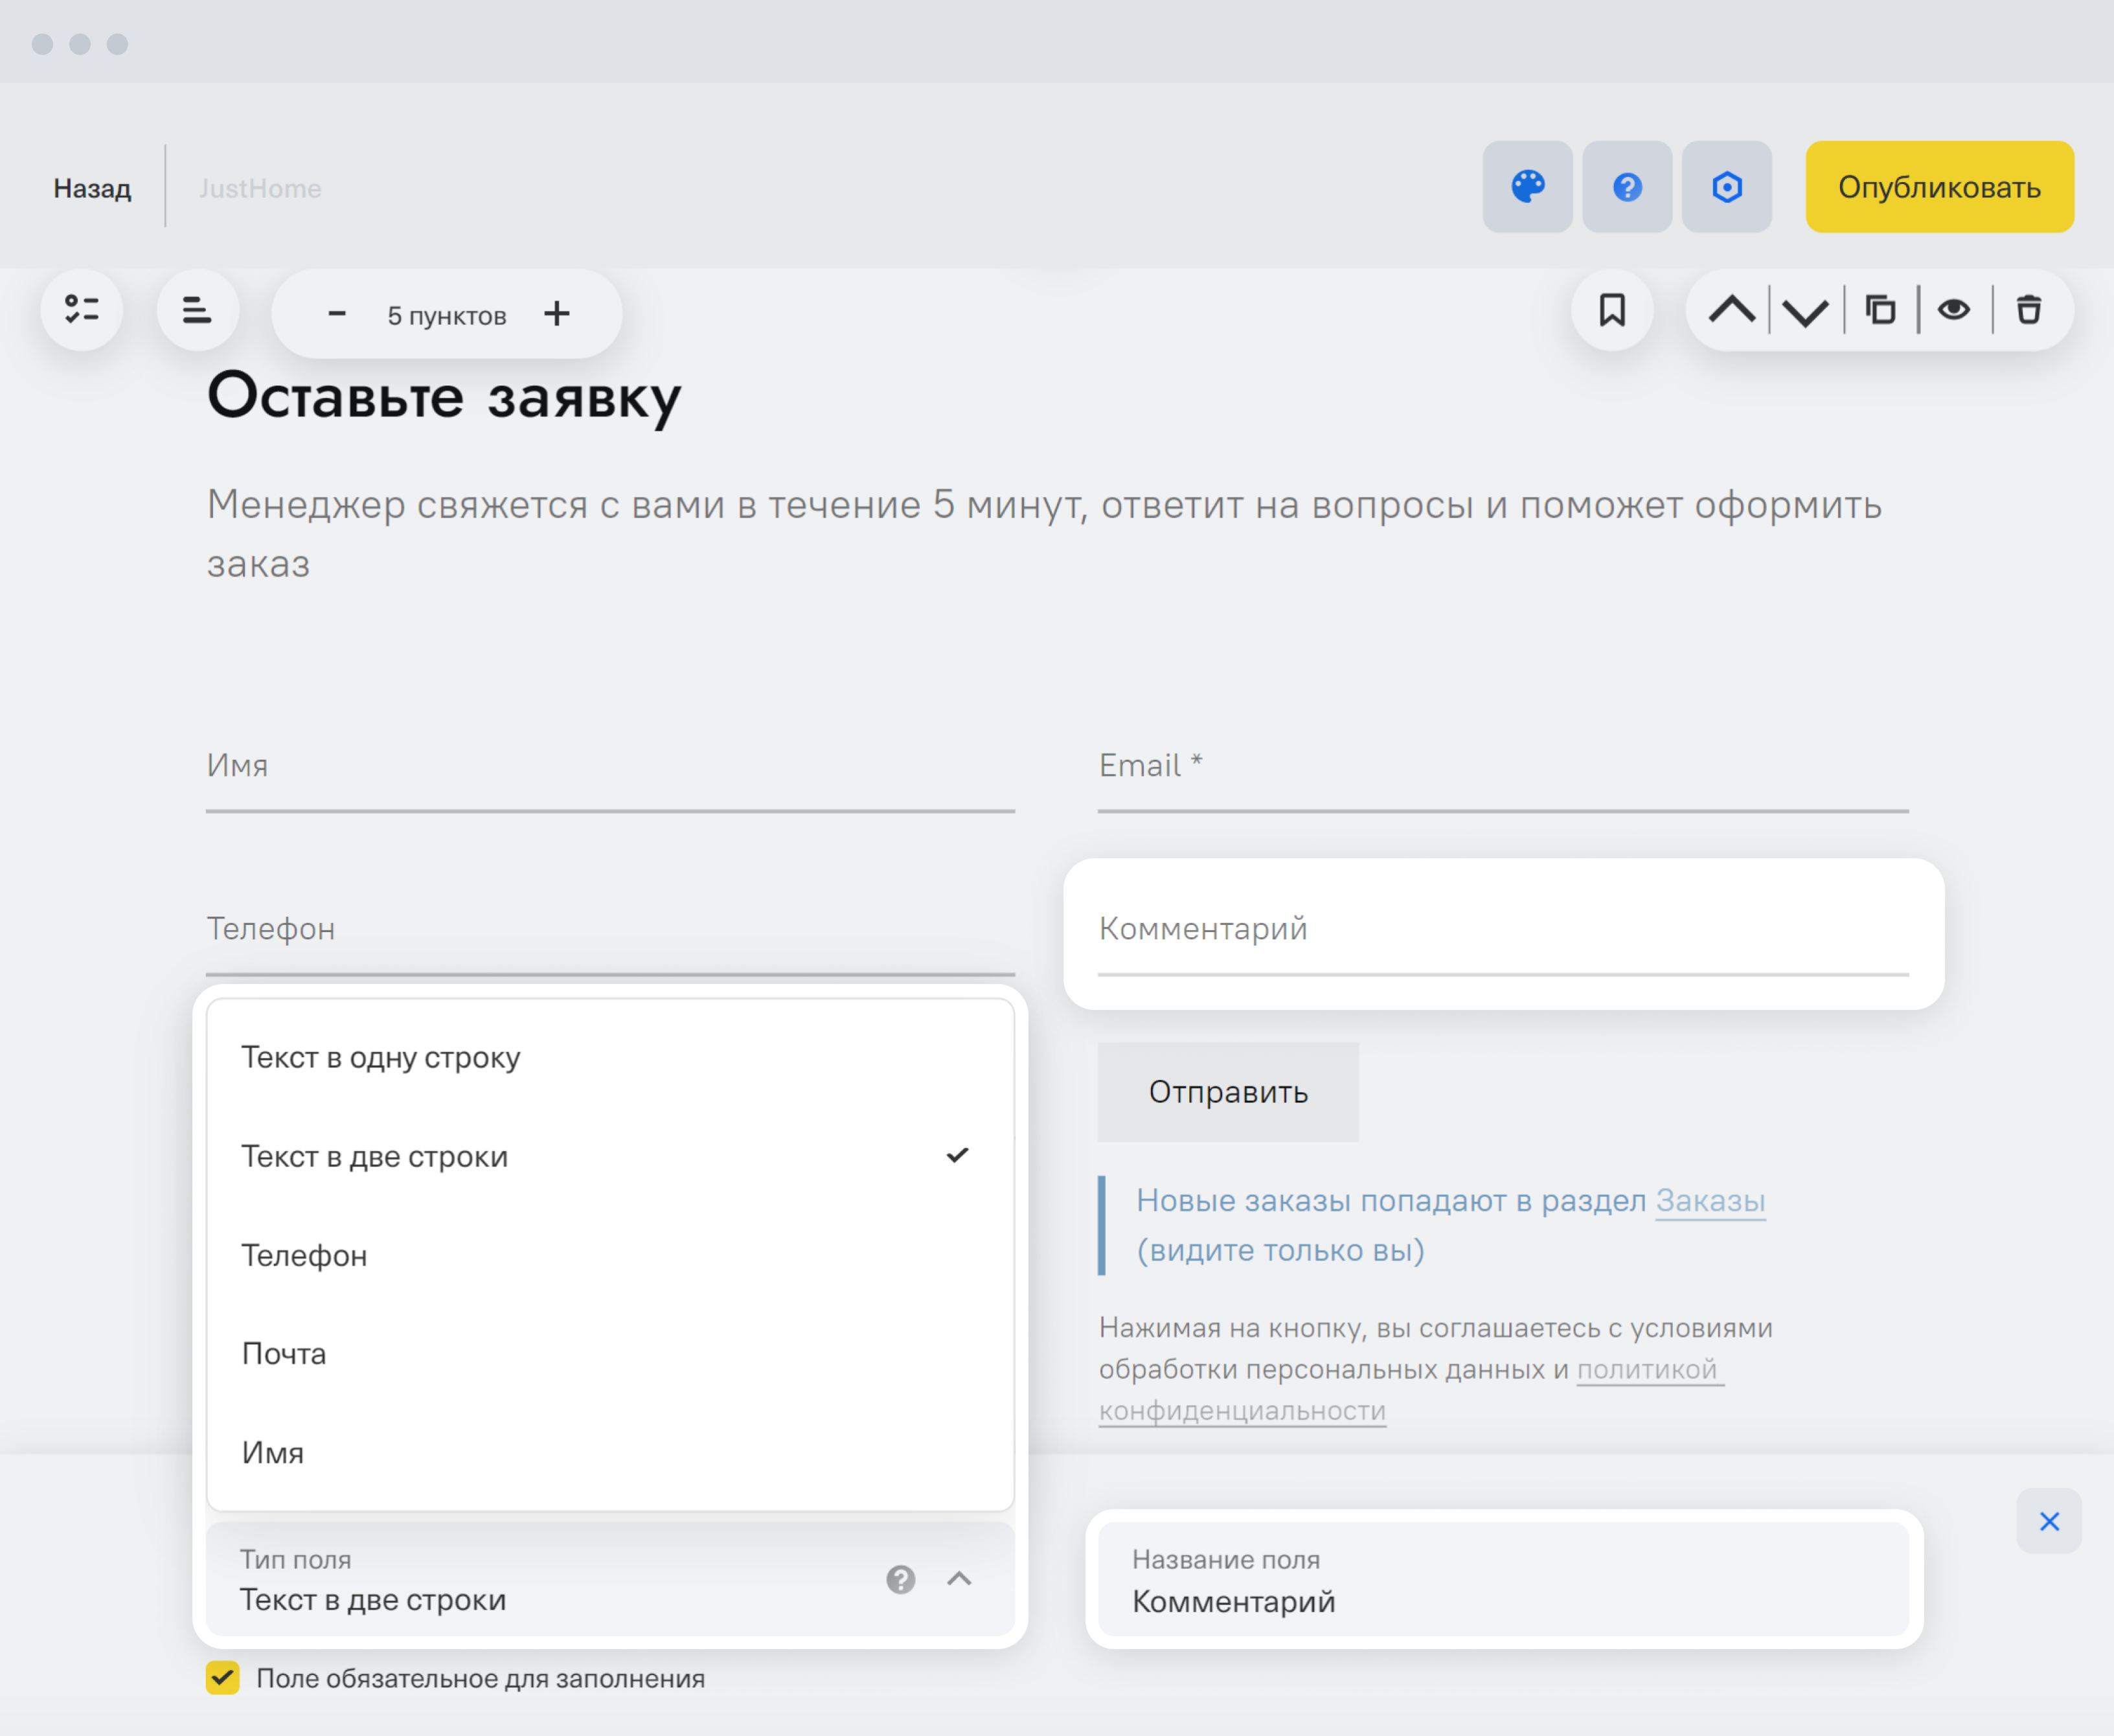The image size is (2114, 1736).
Task: Select 'Текст в две строки' option
Action: [610, 1156]
